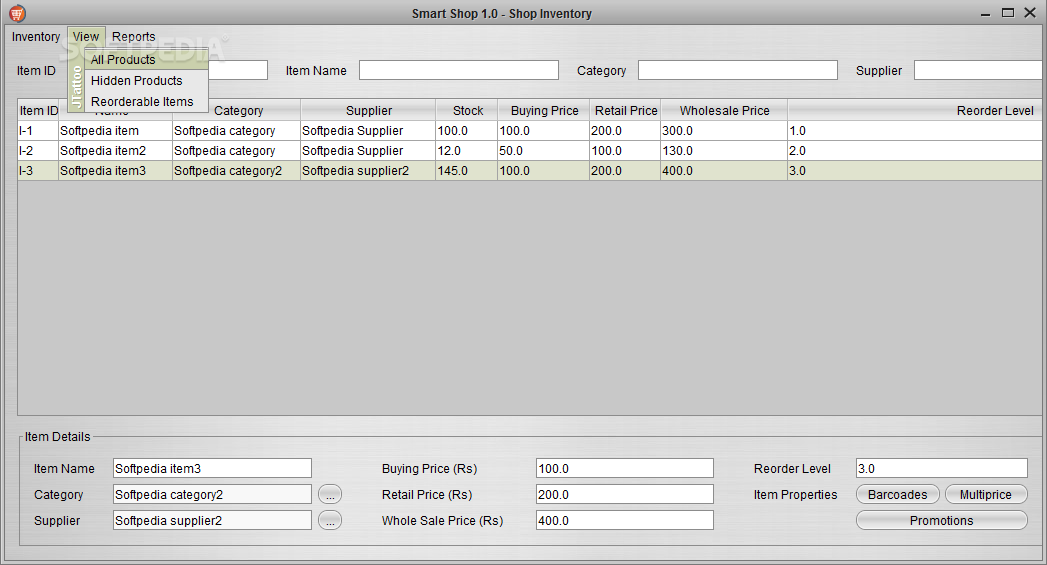Open the Barcoades button

(x=897, y=494)
